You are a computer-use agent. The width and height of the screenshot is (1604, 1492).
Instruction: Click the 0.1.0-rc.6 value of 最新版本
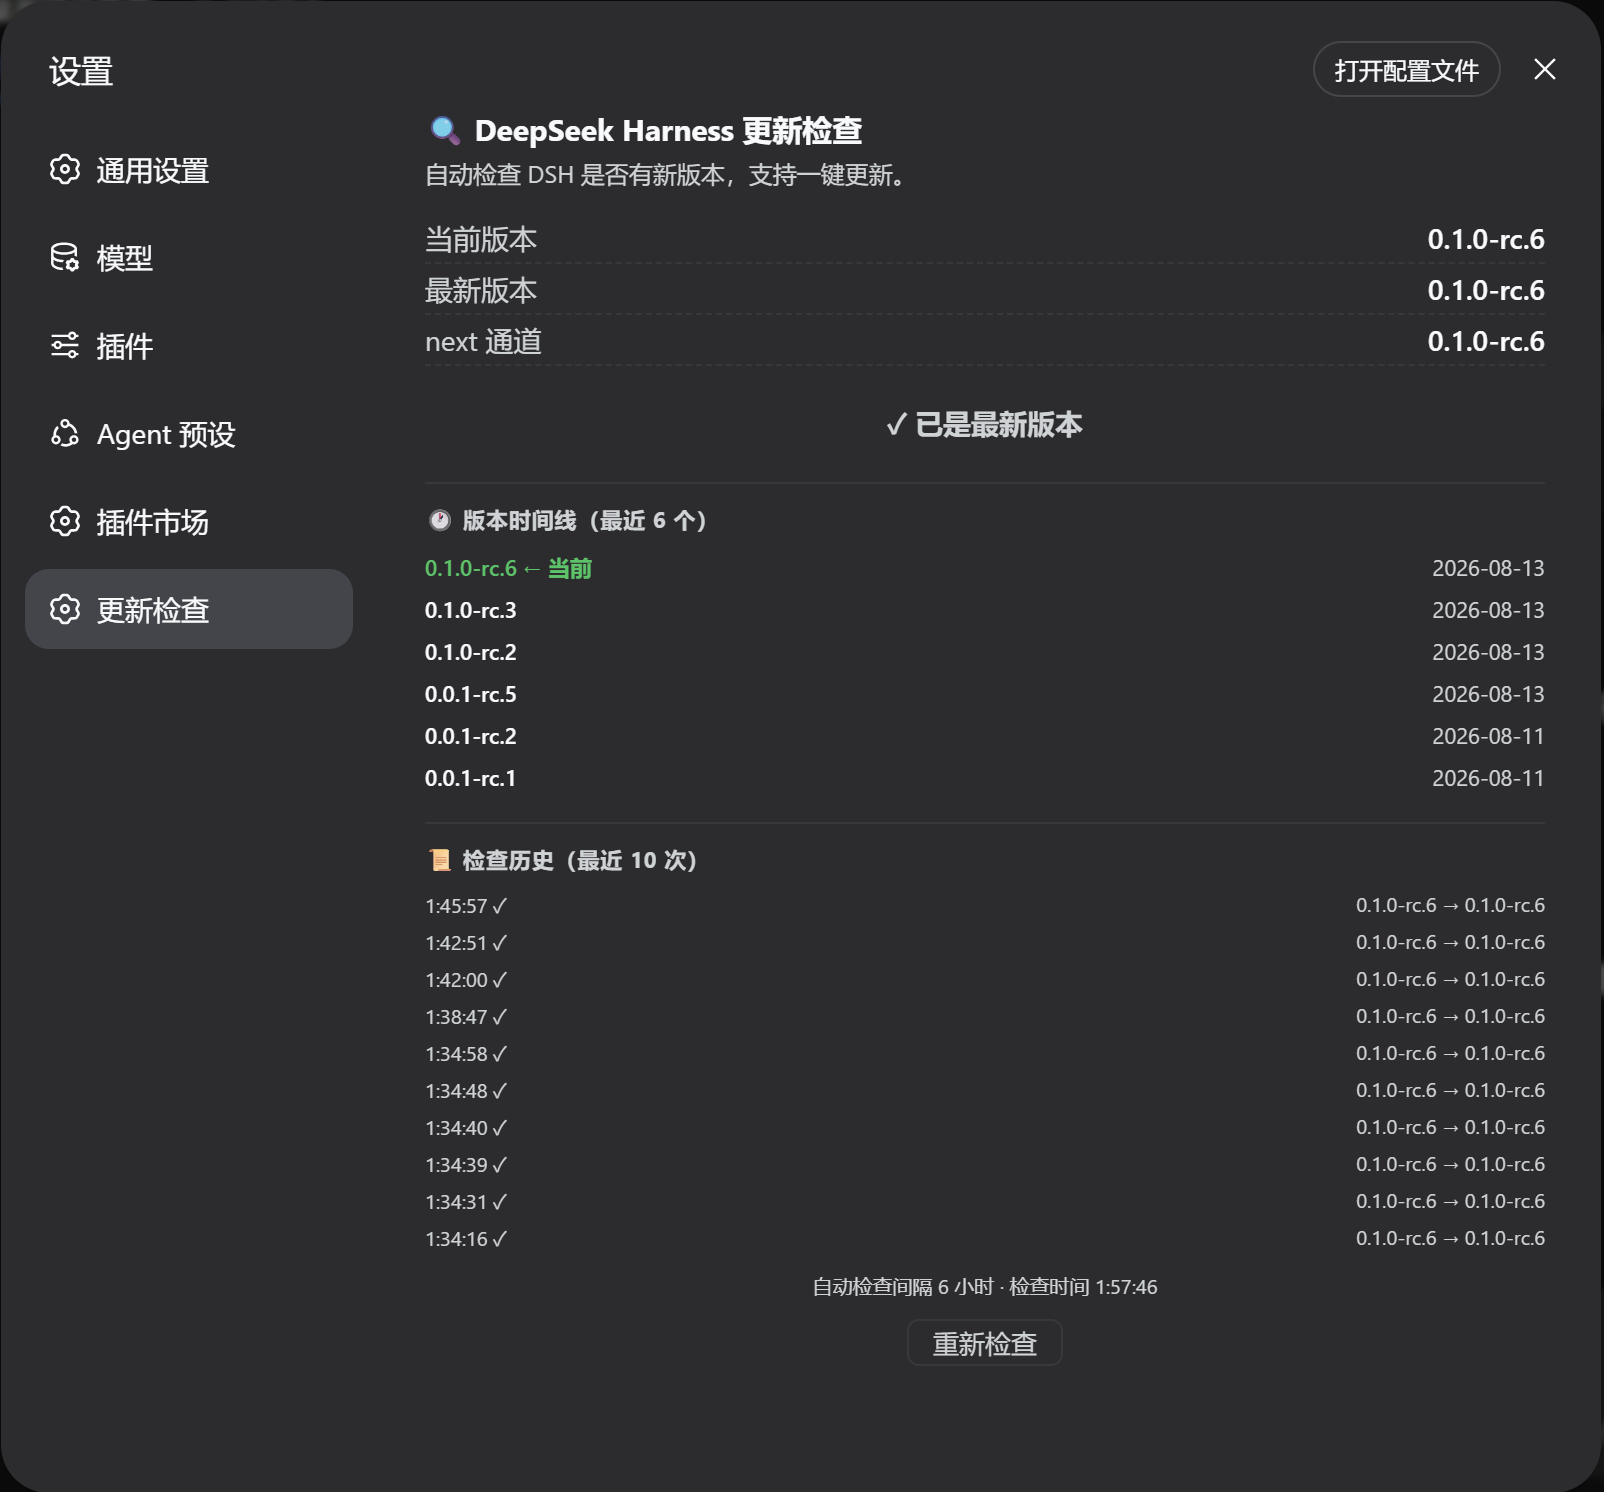[1486, 290]
